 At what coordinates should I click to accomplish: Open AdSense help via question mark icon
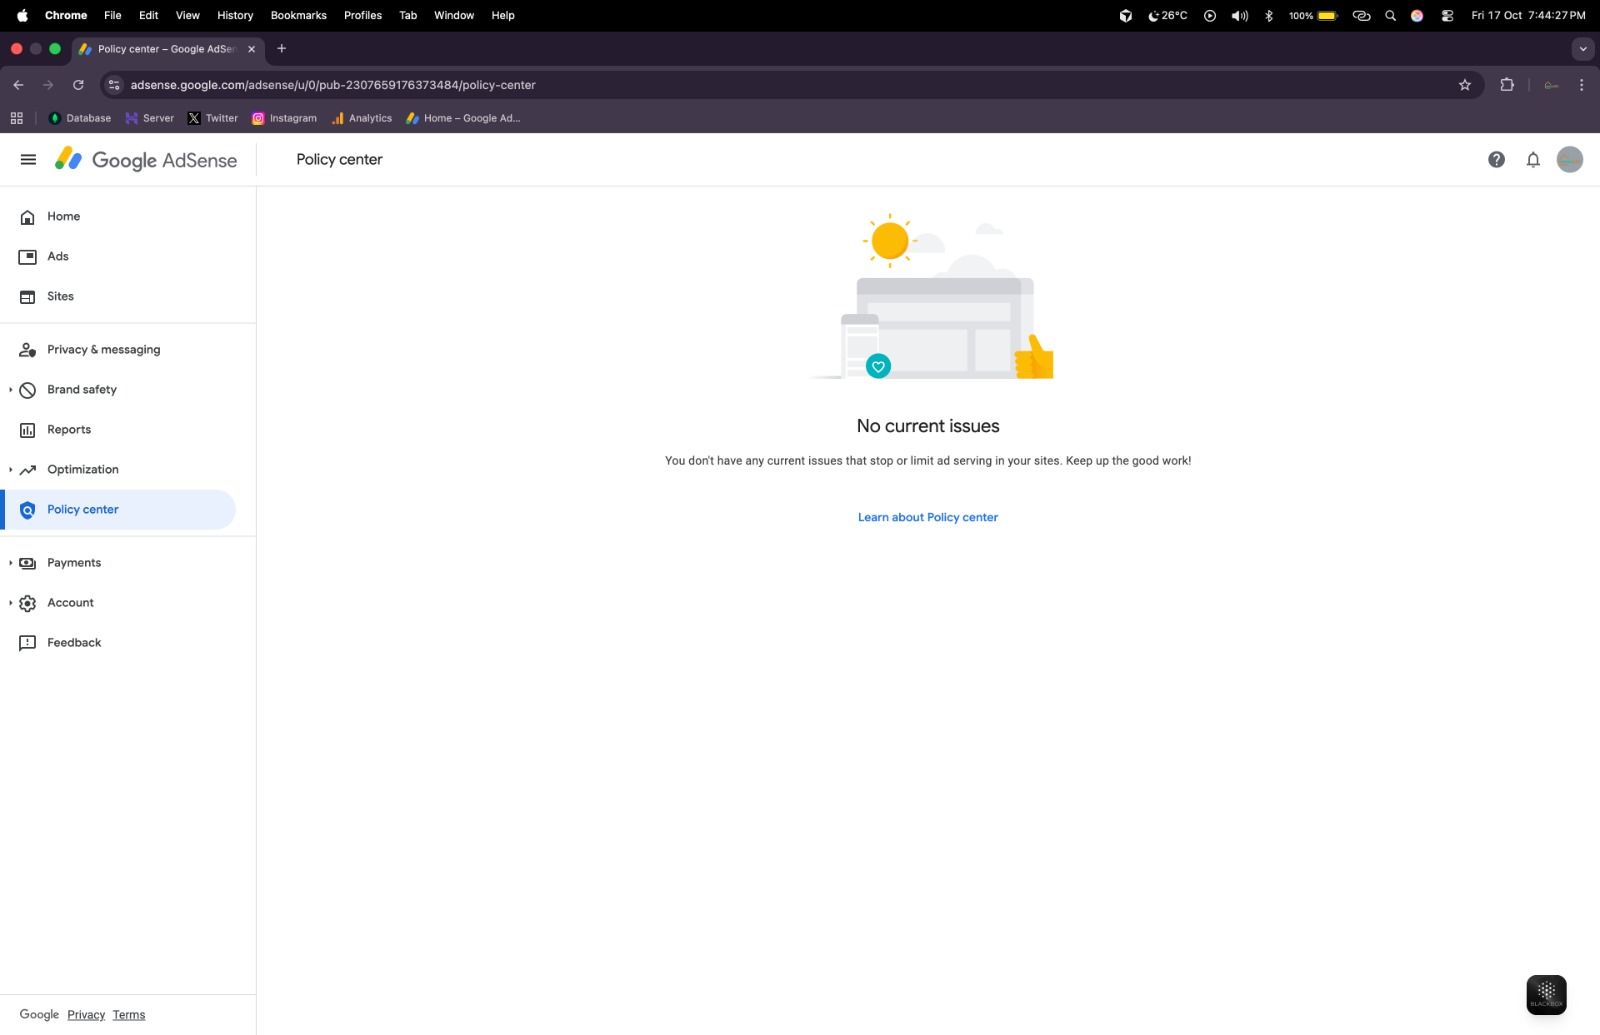pos(1496,160)
